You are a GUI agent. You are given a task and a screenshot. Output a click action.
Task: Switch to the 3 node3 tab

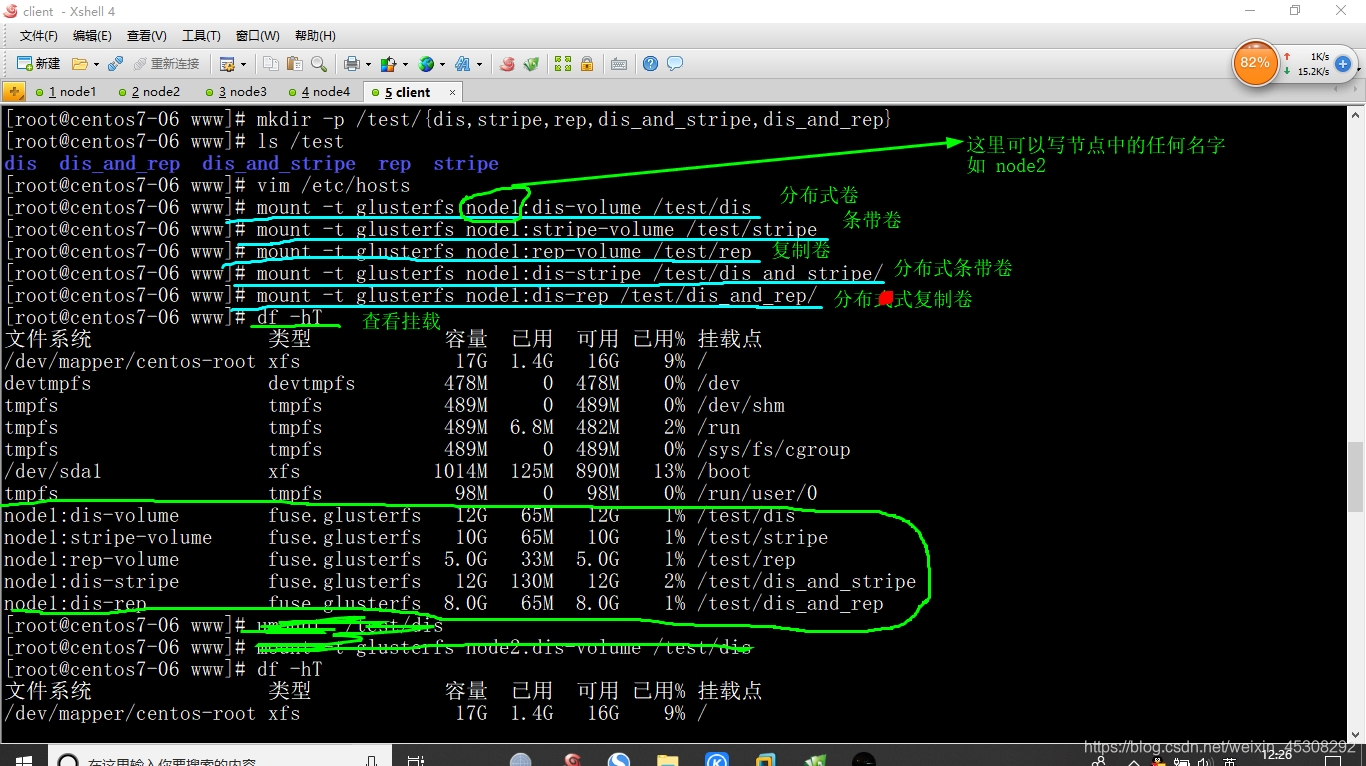[236, 92]
